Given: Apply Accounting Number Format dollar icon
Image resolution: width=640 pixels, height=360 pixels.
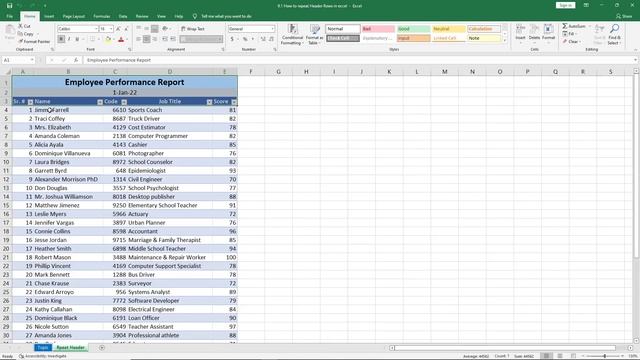Looking at the screenshot, I should pos(232,39).
